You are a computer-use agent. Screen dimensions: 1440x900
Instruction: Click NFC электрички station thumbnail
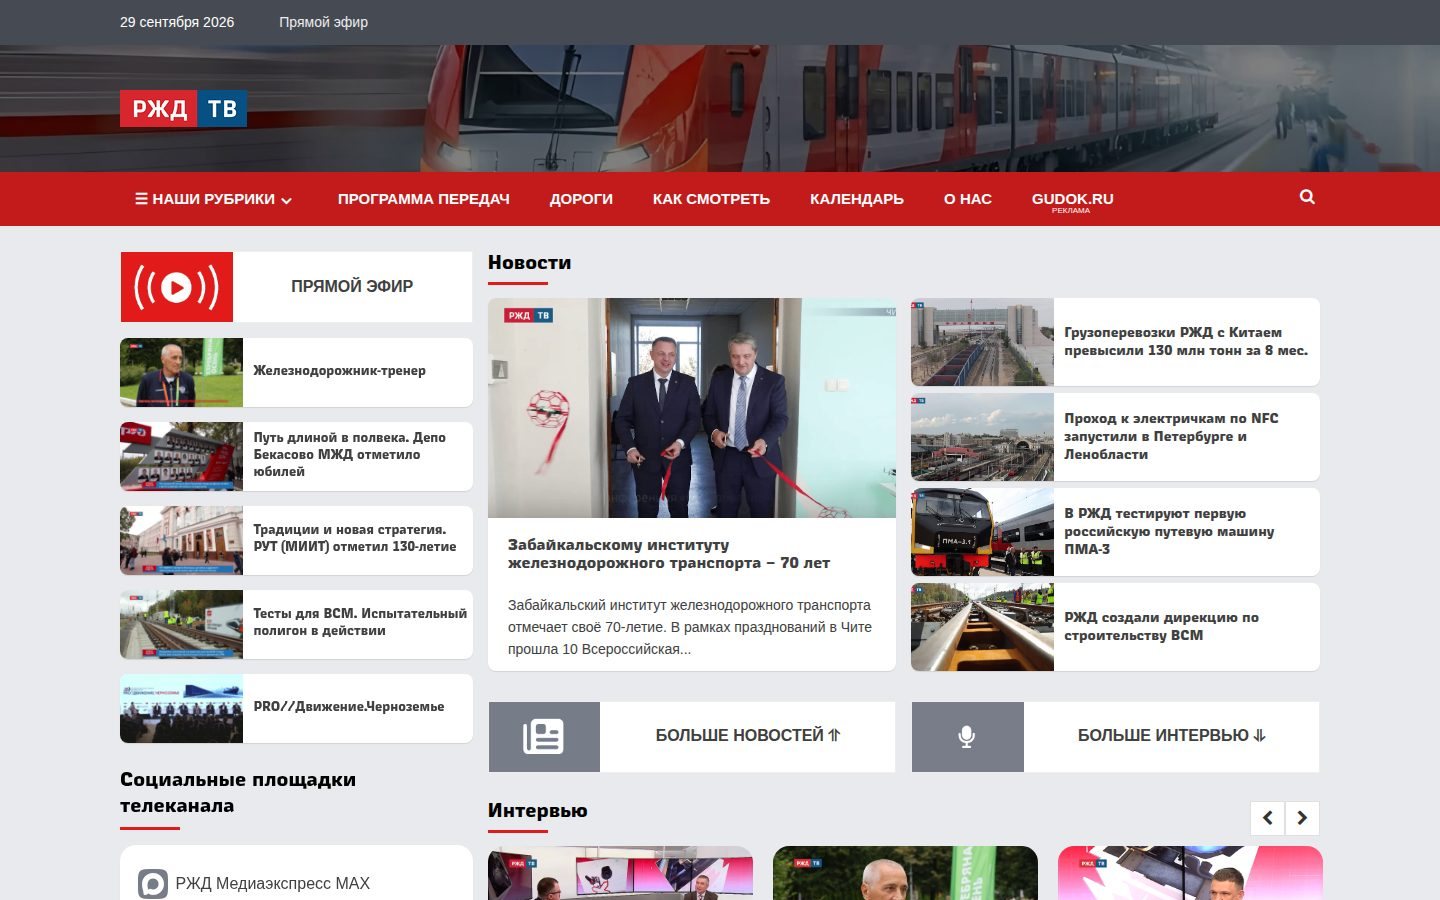coord(982,437)
